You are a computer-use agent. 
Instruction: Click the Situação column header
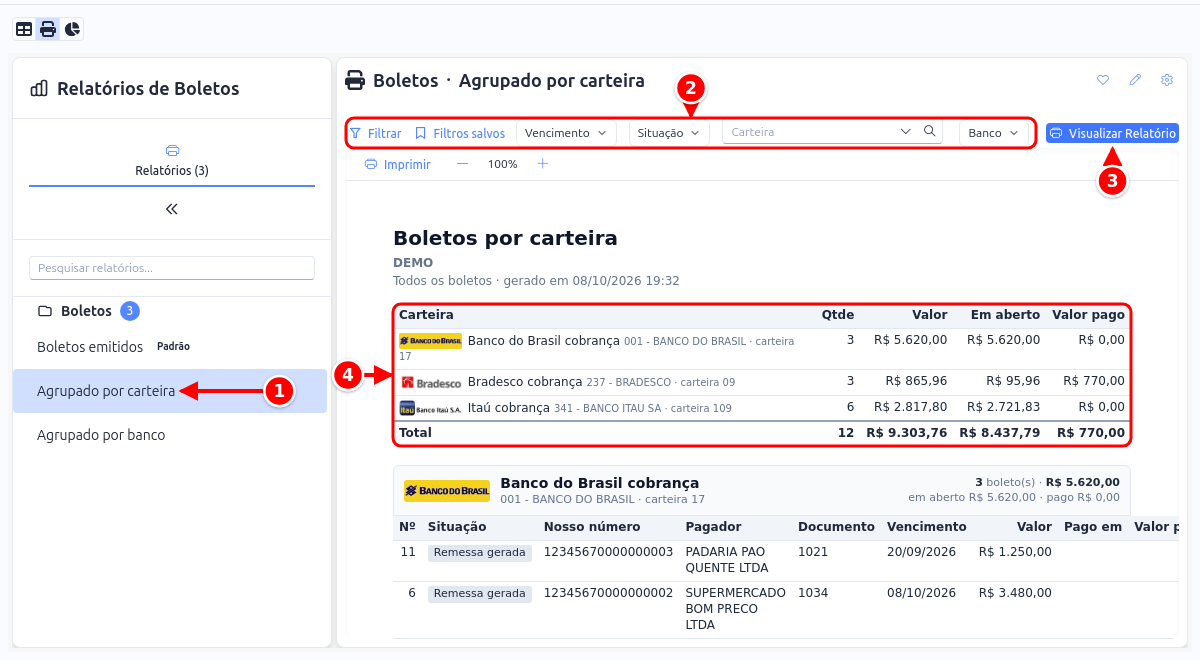pyautogui.click(x=457, y=527)
